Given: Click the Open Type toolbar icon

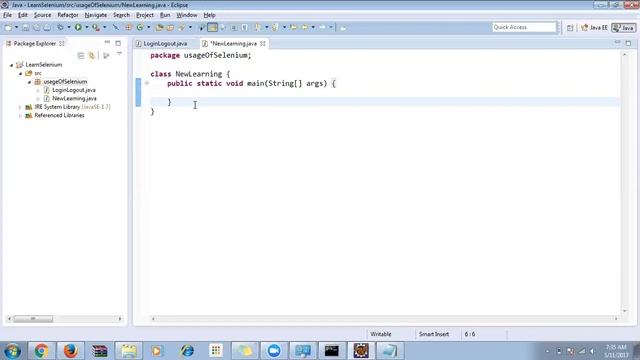Looking at the screenshot, I should coord(159,27).
